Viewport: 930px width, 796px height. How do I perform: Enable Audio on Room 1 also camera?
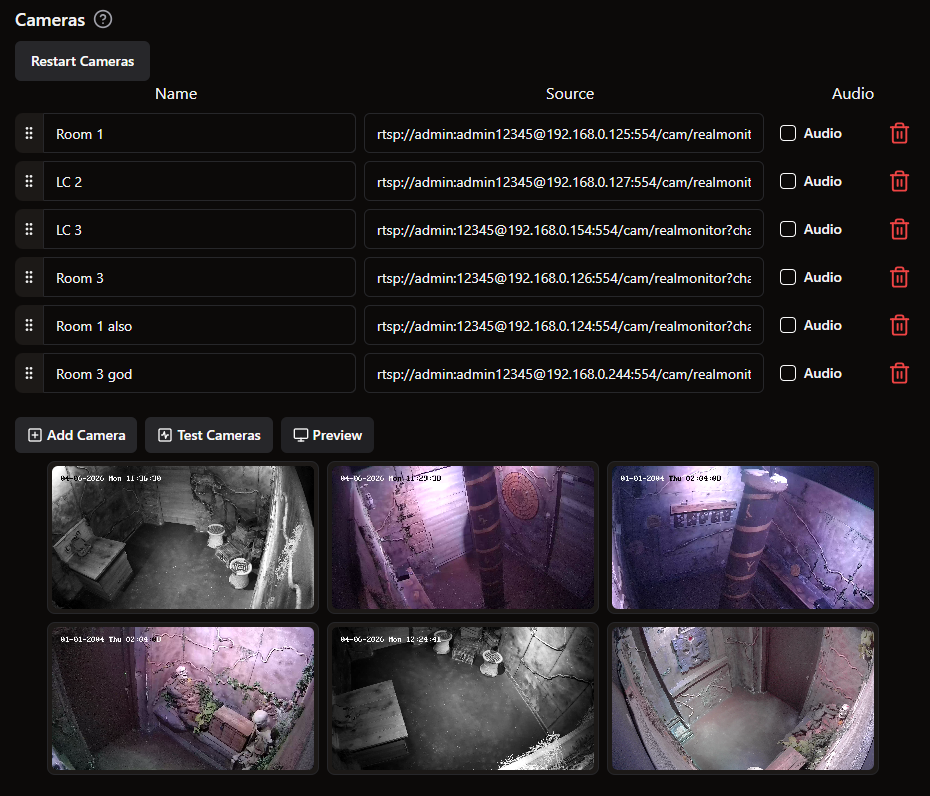pos(788,325)
